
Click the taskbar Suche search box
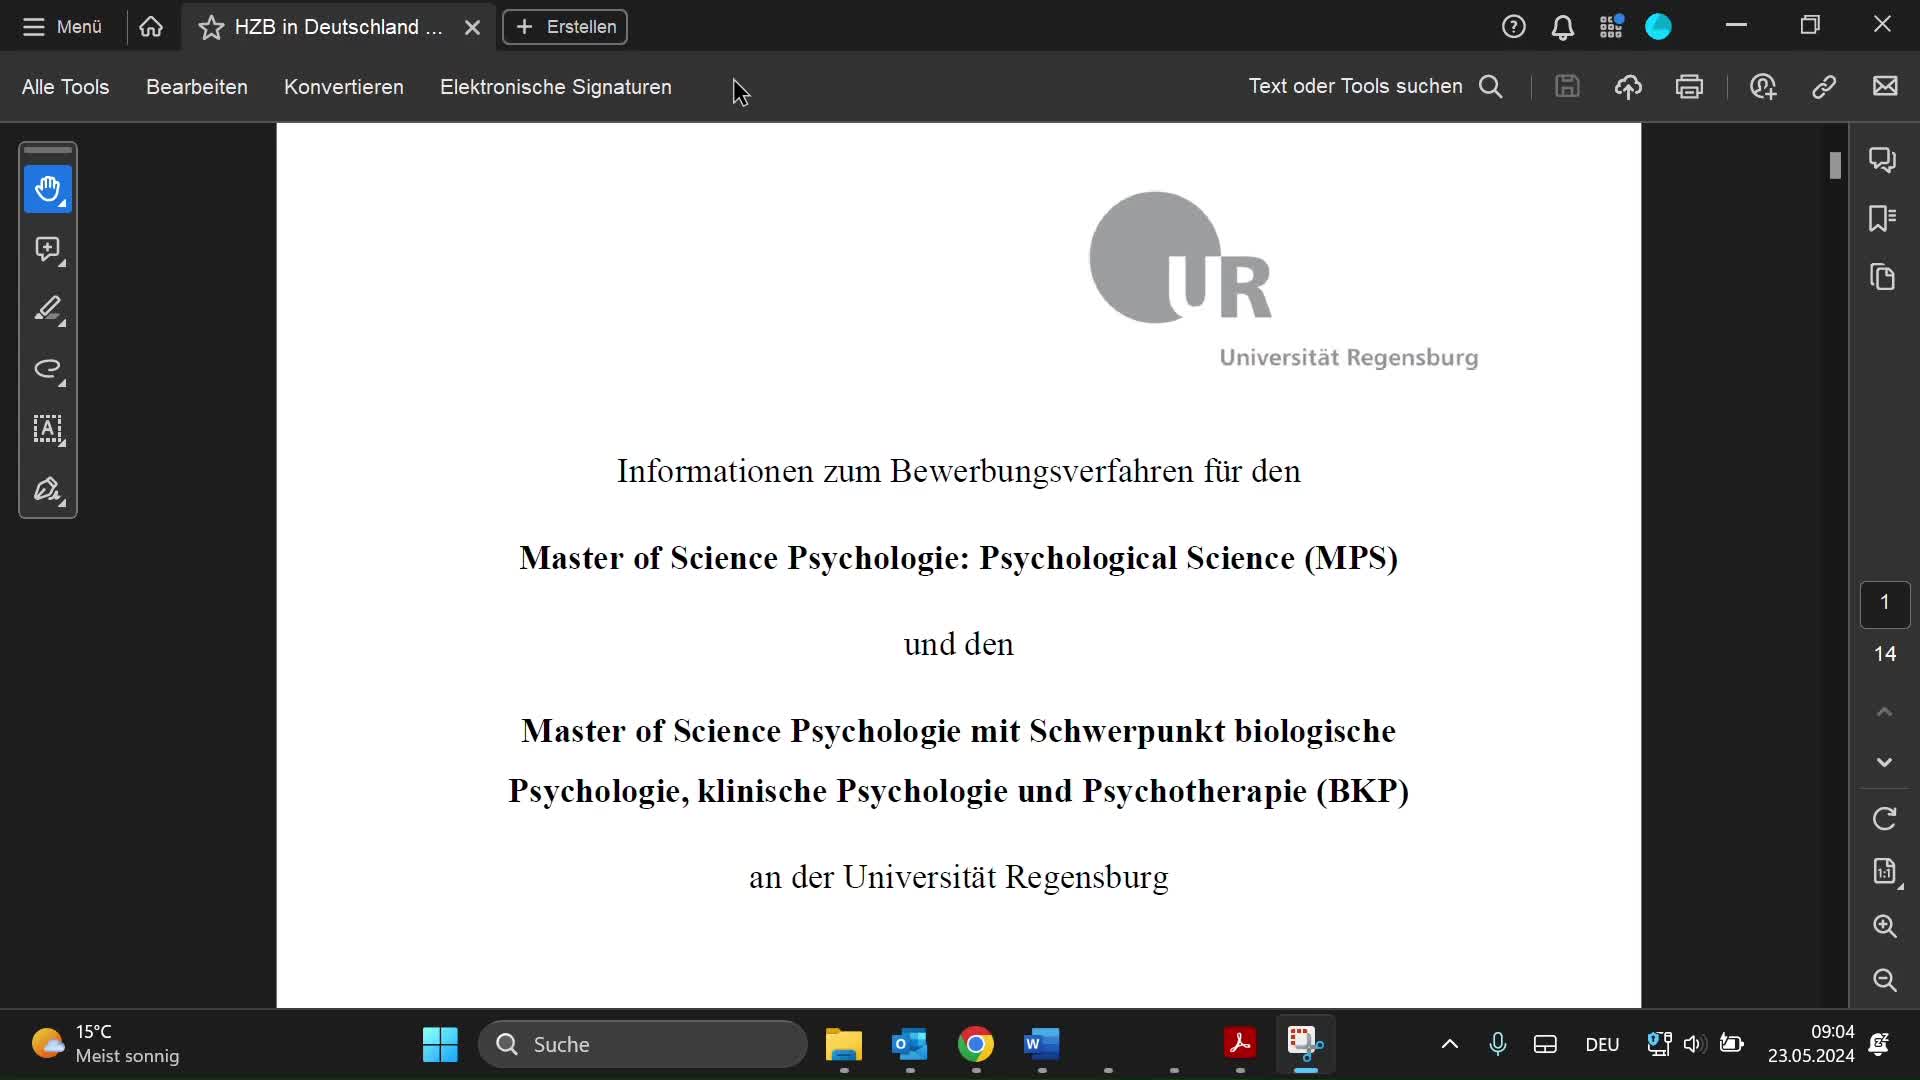click(x=643, y=1044)
